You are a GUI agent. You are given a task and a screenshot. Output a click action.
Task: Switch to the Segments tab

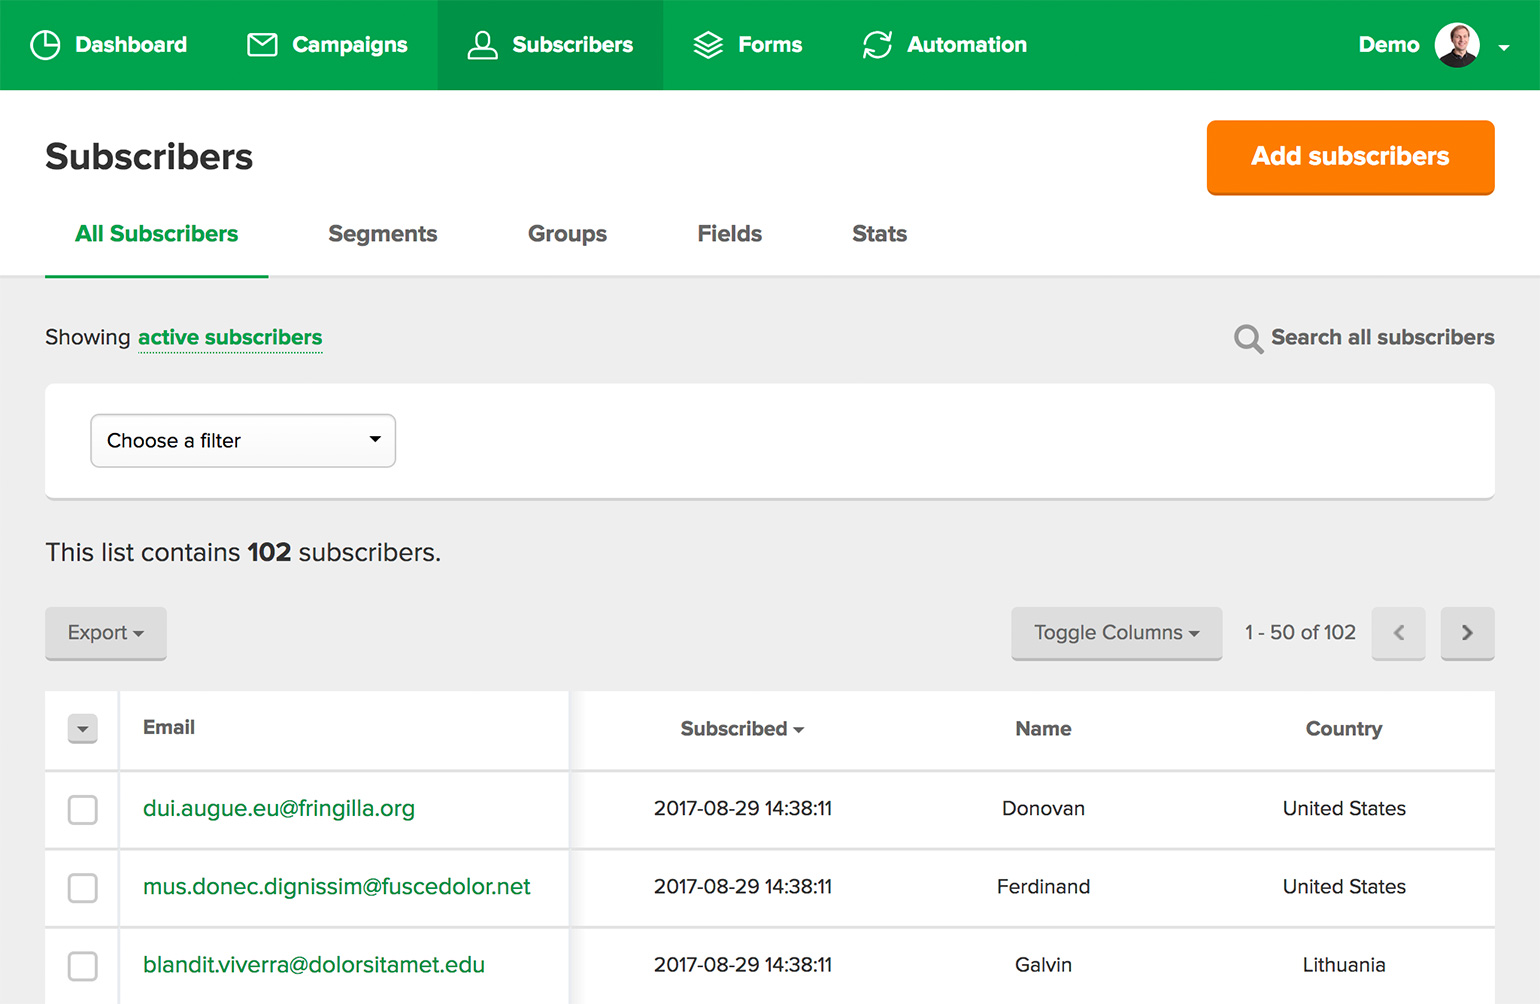click(383, 234)
